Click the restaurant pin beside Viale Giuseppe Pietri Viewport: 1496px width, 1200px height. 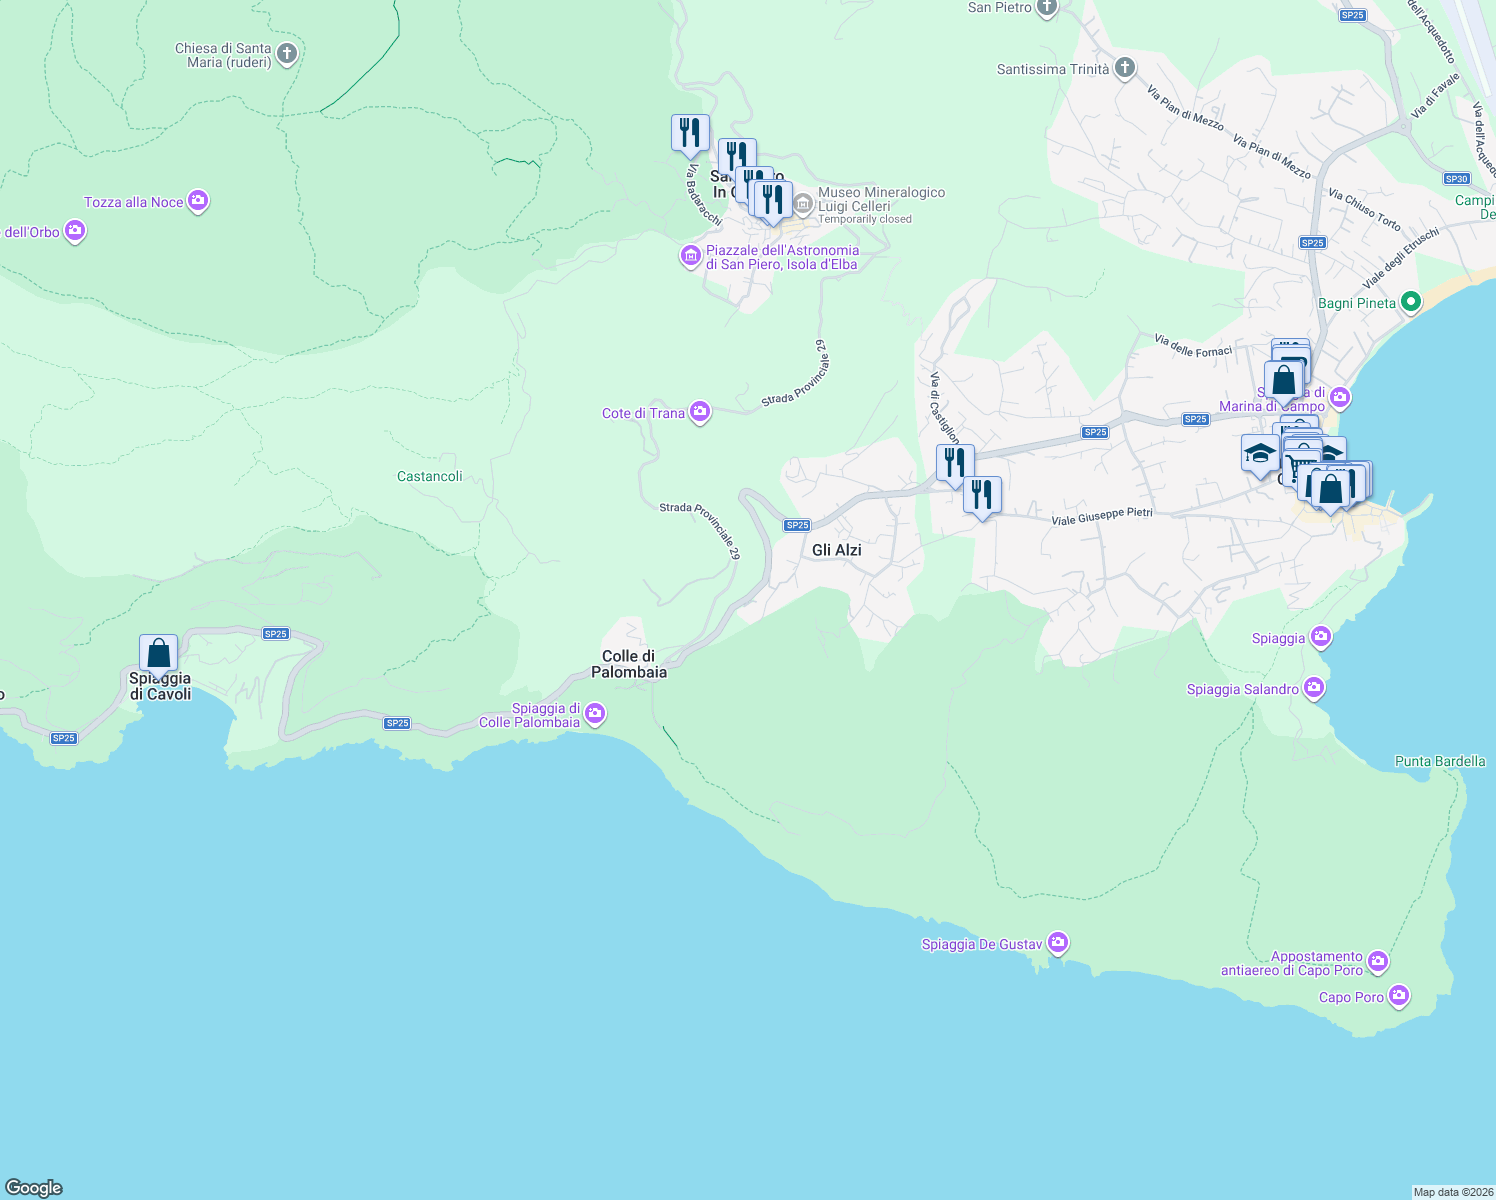coord(982,494)
